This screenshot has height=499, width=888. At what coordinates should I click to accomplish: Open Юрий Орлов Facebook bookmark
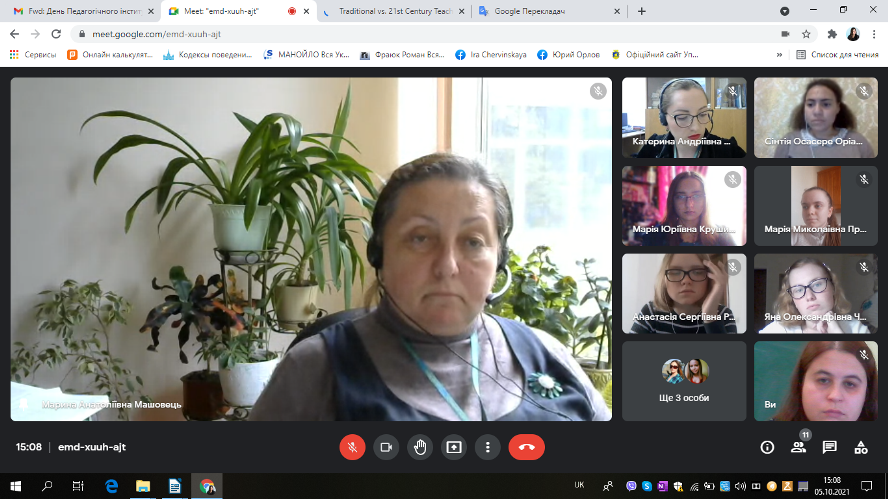[x=569, y=55]
